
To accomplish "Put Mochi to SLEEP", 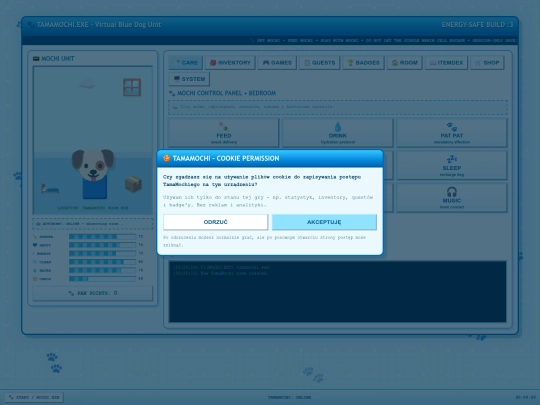I will pyautogui.click(x=451, y=165).
